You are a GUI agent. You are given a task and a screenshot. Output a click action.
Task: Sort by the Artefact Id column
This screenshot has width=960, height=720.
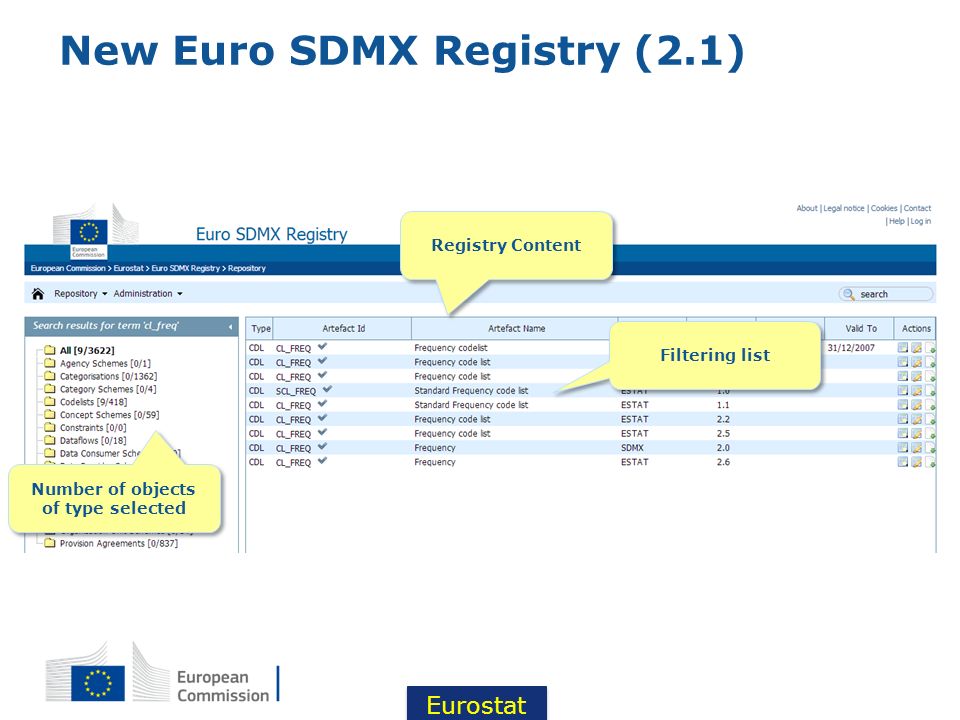(343, 329)
